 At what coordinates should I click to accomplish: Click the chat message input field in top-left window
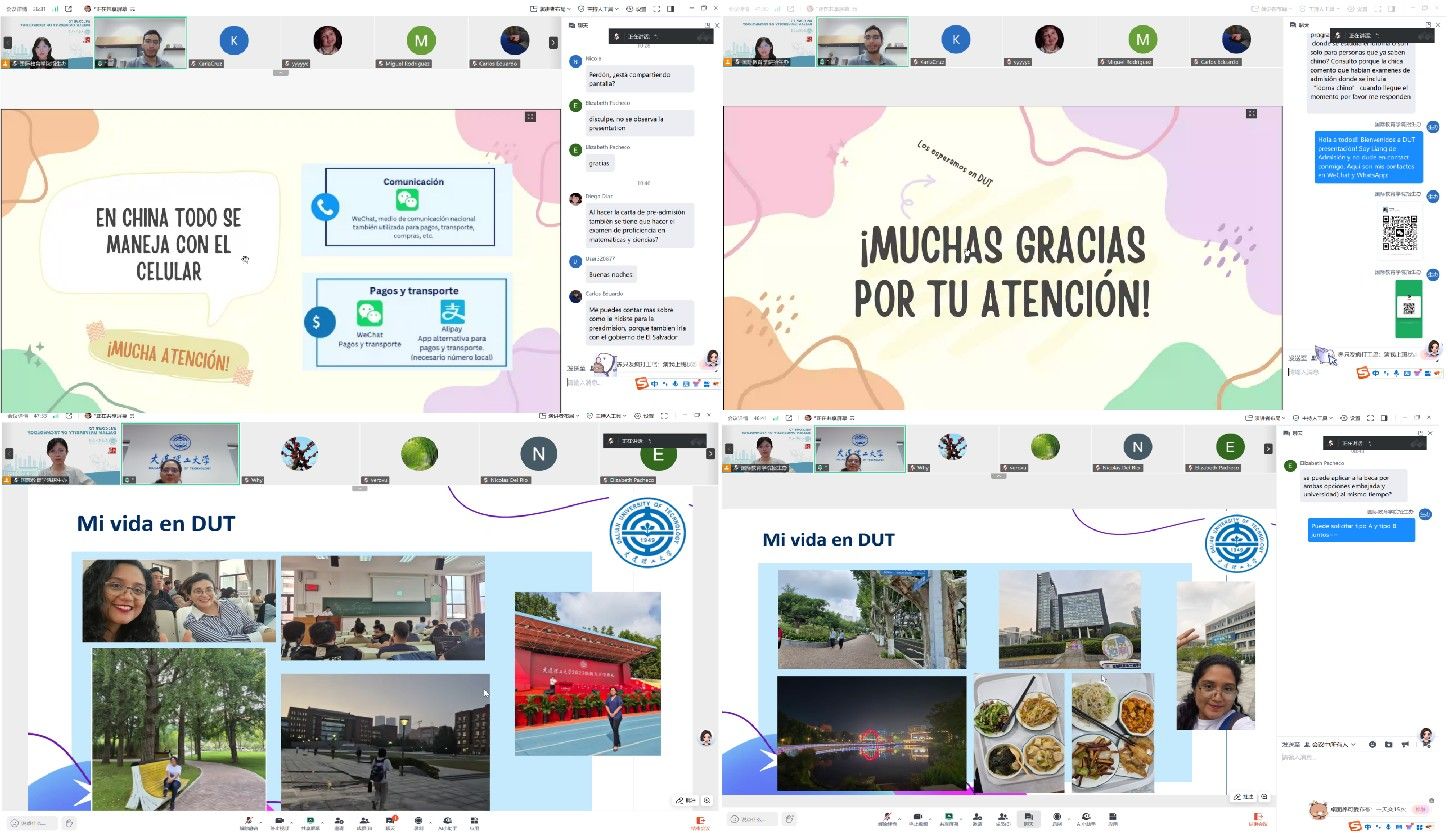(x=600, y=383)
